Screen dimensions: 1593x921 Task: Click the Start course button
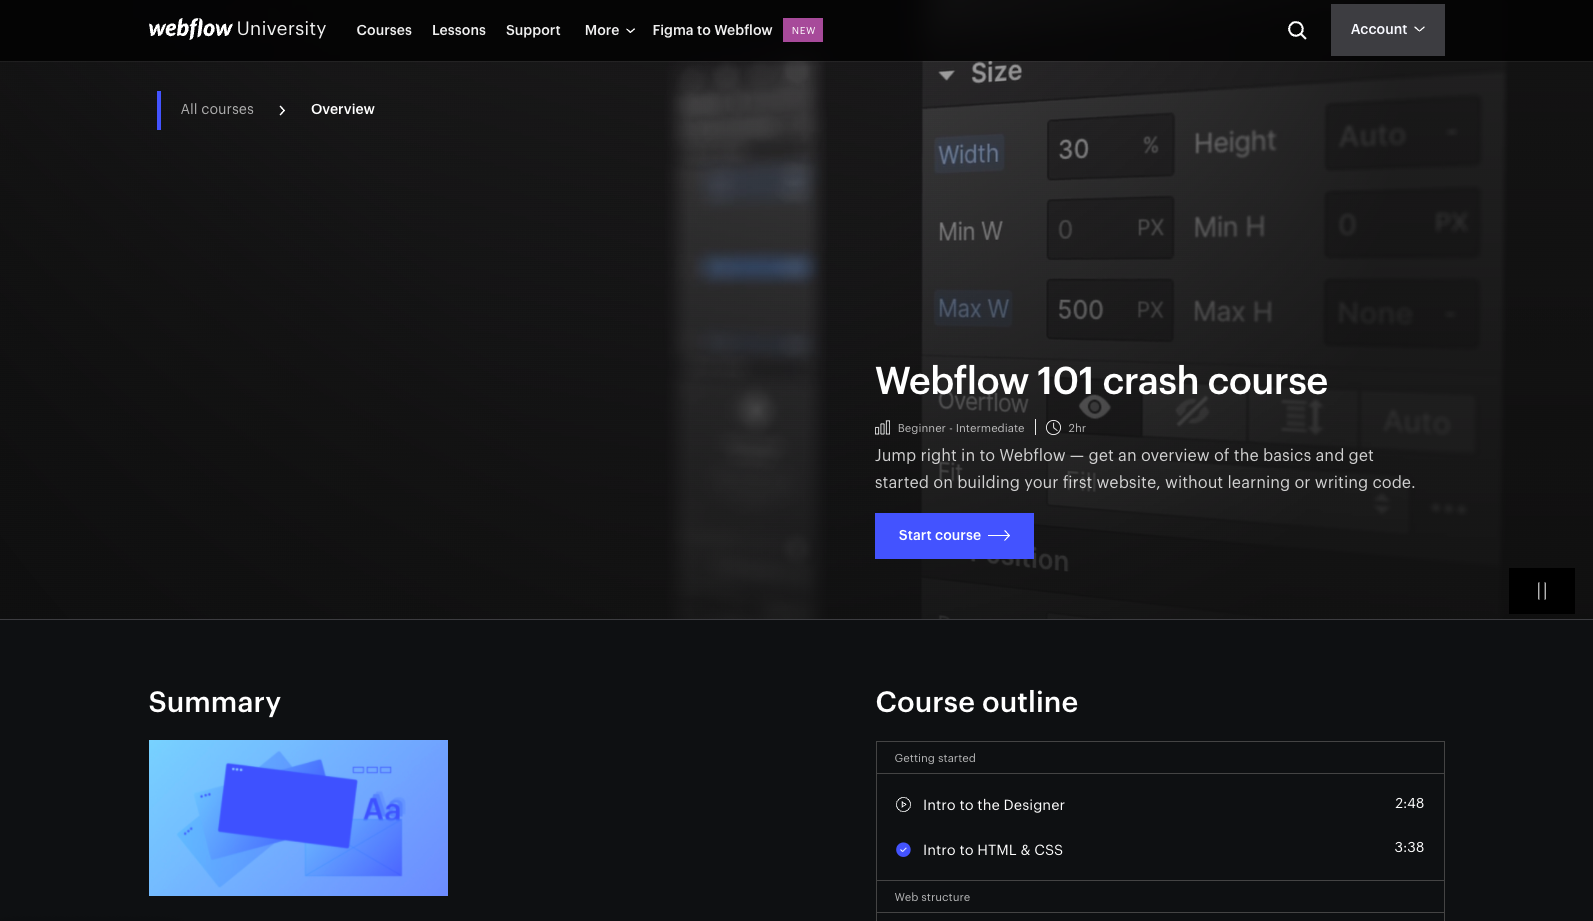954,536
